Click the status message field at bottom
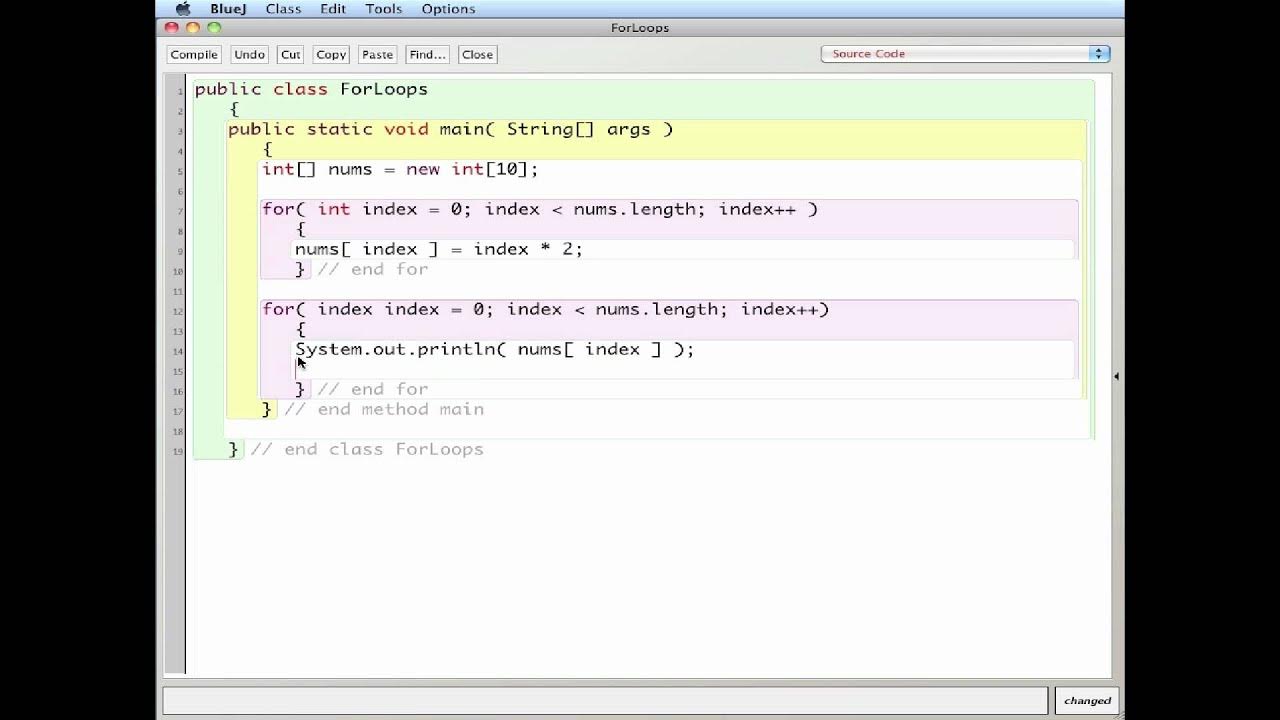 pyautogui.click(x=605, y=700)
